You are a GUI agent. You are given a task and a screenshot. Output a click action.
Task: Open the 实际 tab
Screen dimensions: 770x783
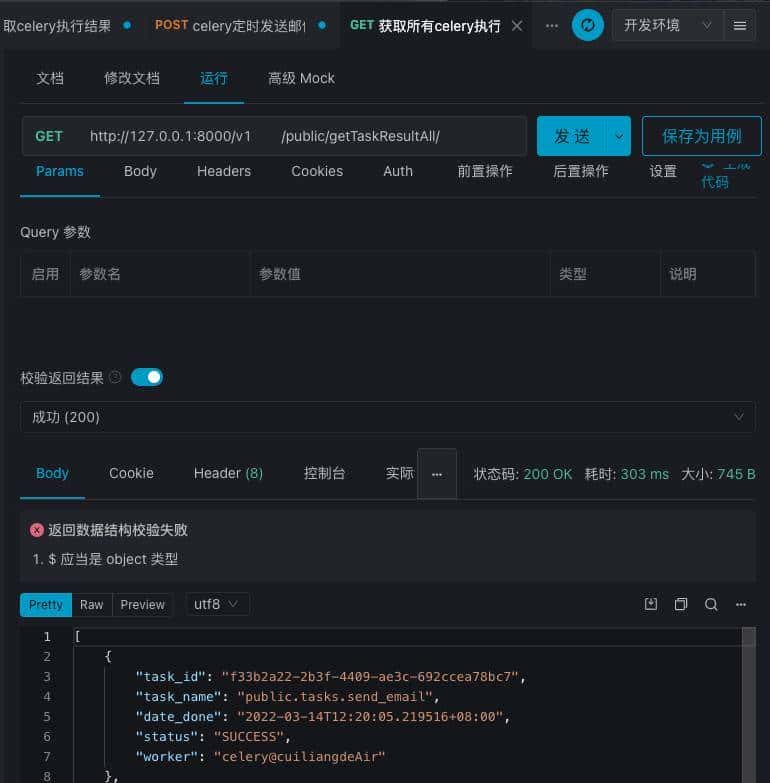tap(399, 473)
